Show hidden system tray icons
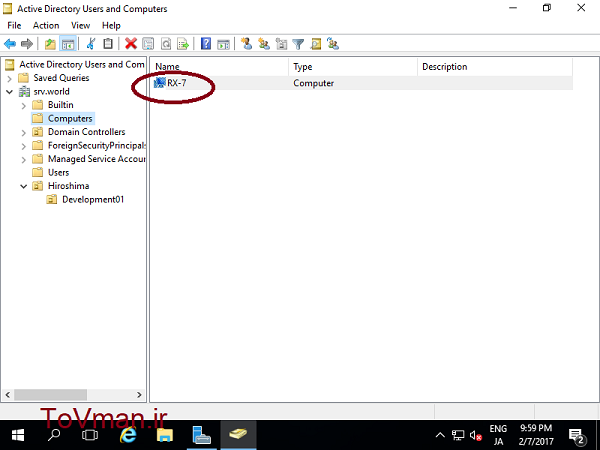The height and width of the screenshot is (450, 600). tap(440, 435)
